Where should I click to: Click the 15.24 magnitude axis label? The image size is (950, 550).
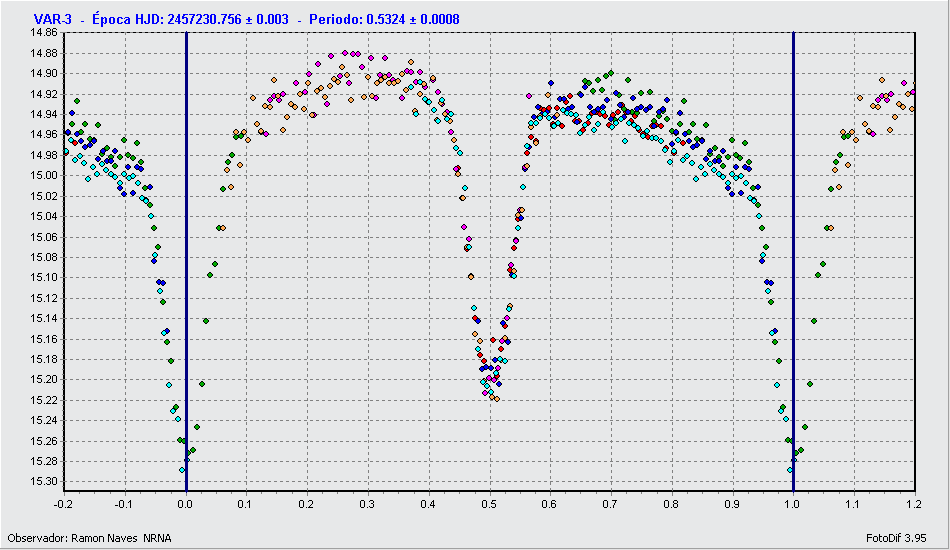44,420
